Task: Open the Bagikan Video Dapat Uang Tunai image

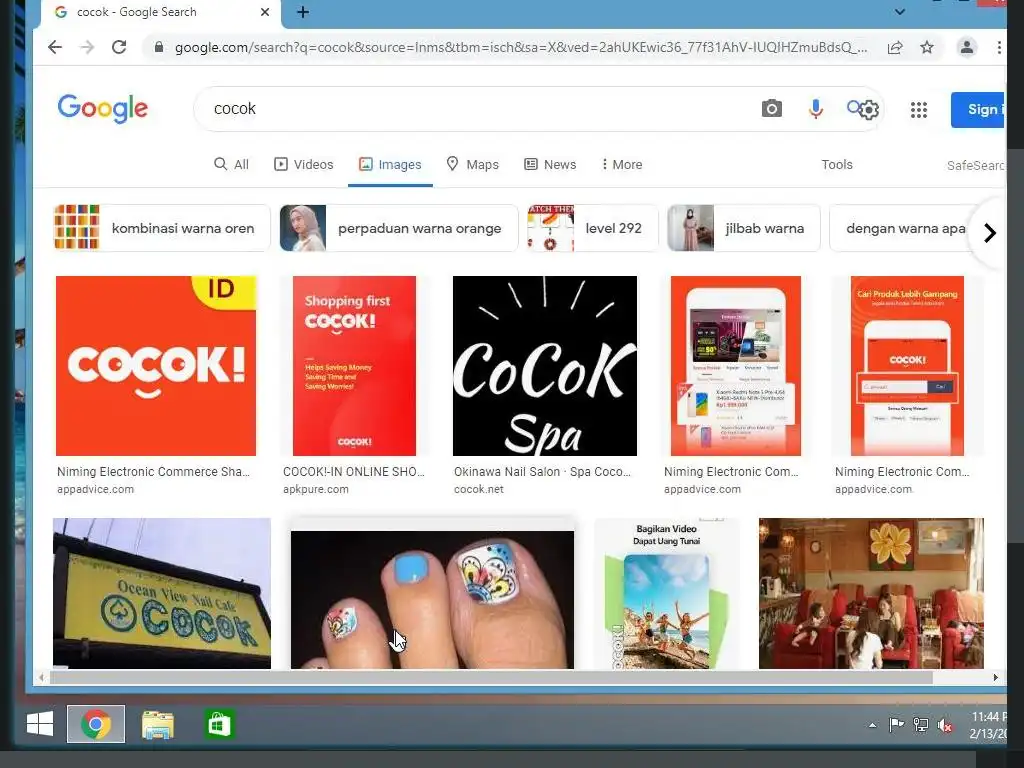Action: 666,593
